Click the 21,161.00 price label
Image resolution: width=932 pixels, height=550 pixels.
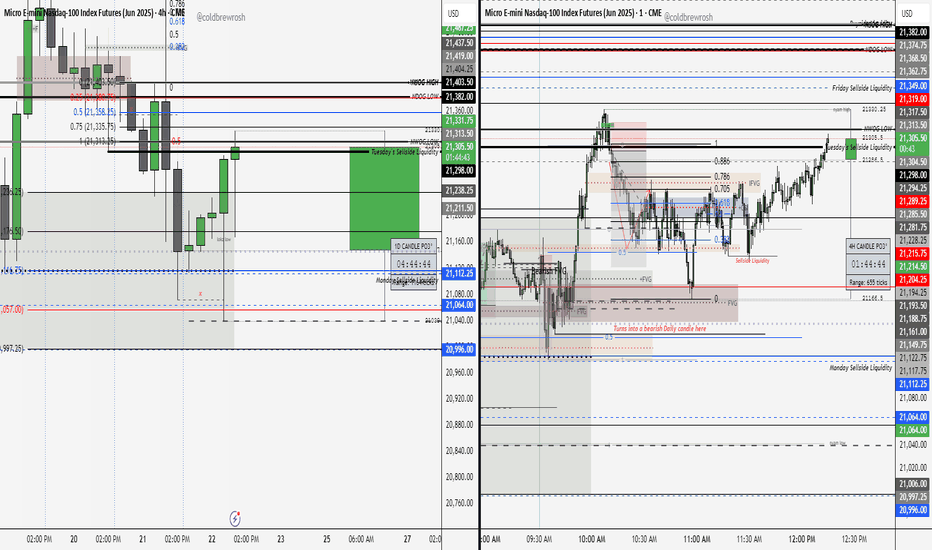(913, 332)
